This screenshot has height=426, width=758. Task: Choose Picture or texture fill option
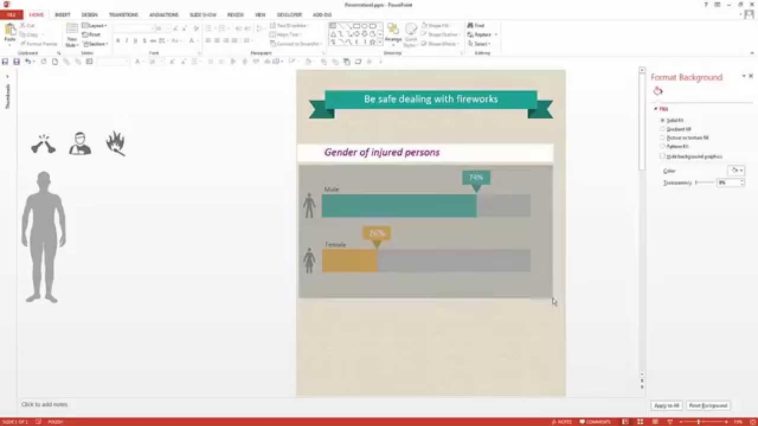click(662, 138)
